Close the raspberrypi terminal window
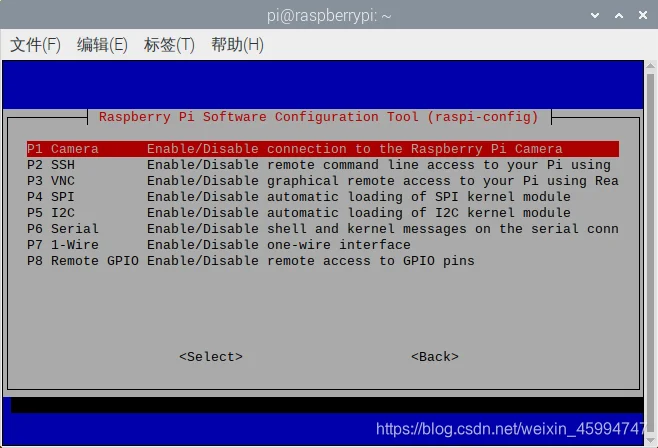 tap(641, 15)
